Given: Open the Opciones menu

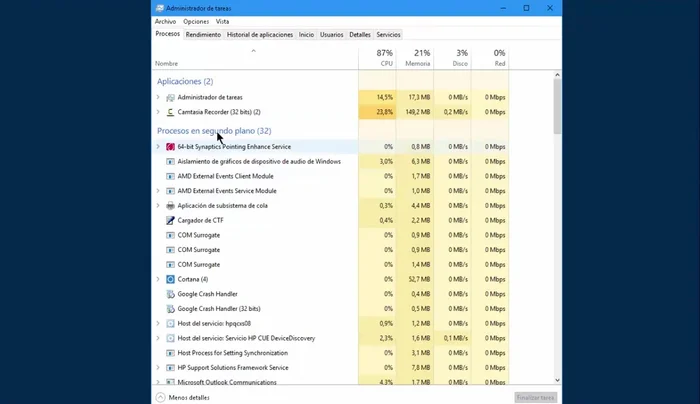Looking at the screenshot, I should point(196,21).
